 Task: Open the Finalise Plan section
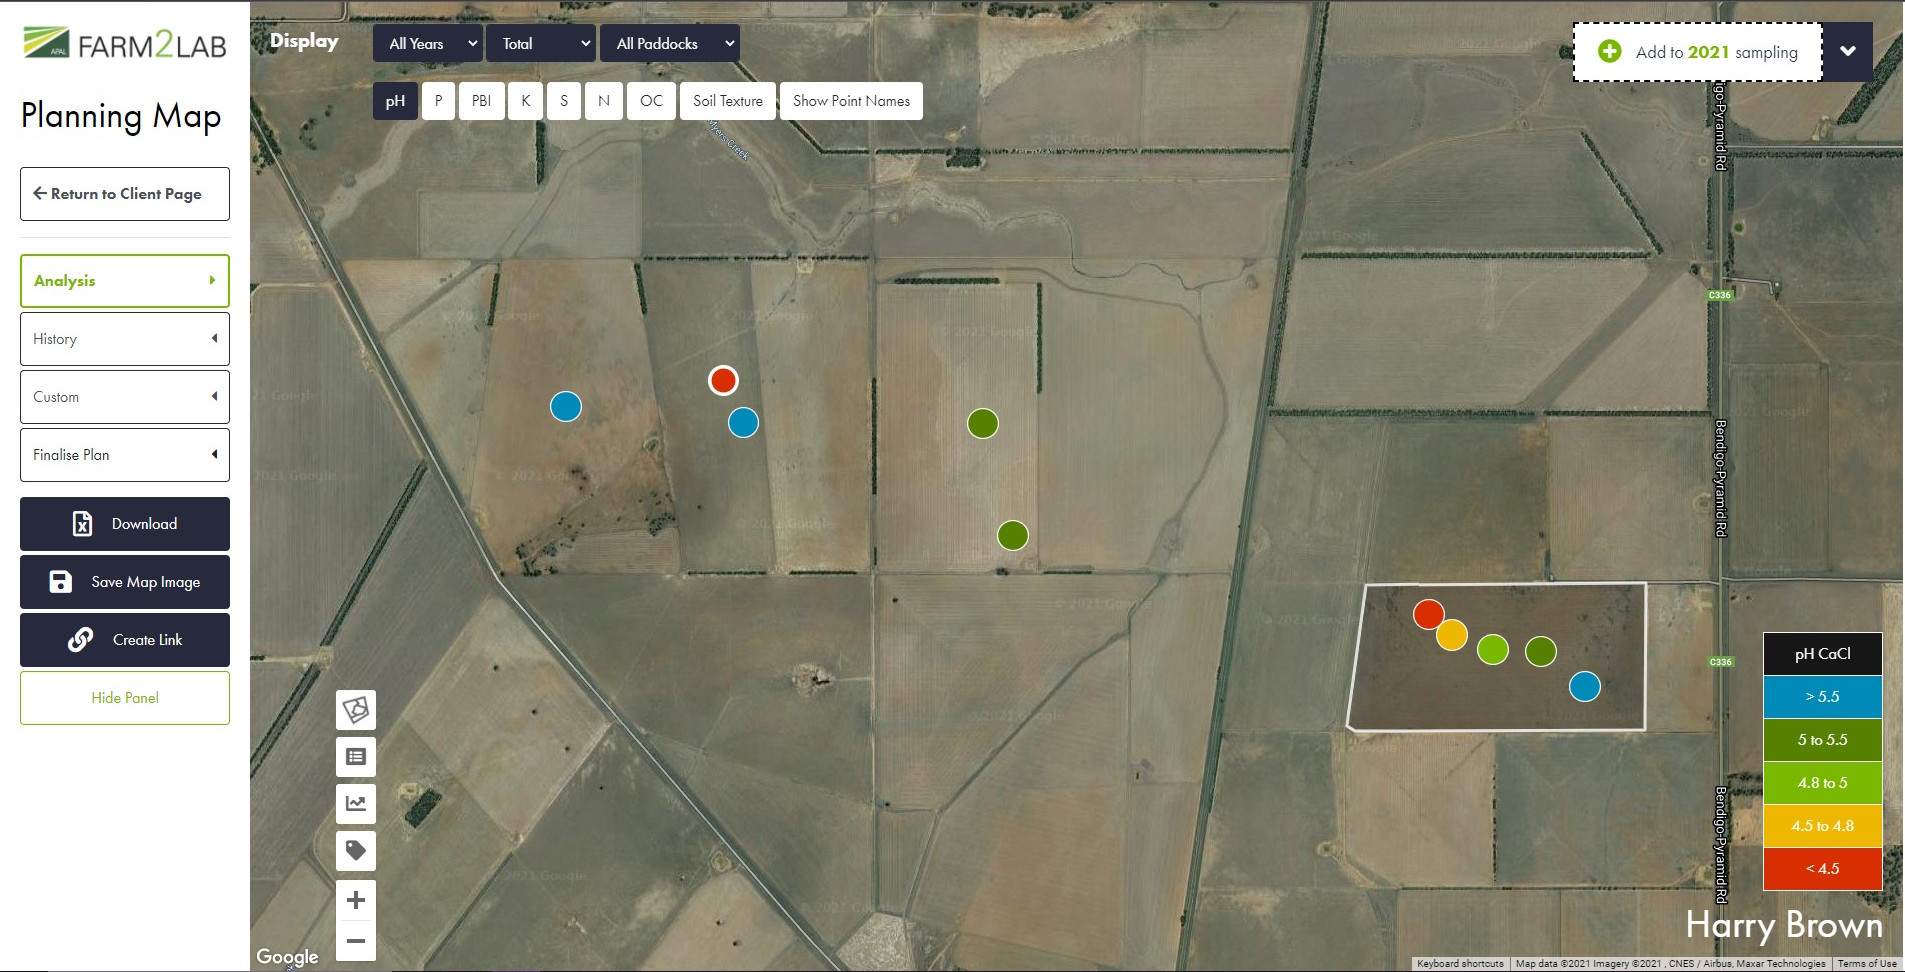tap(125, 455)
